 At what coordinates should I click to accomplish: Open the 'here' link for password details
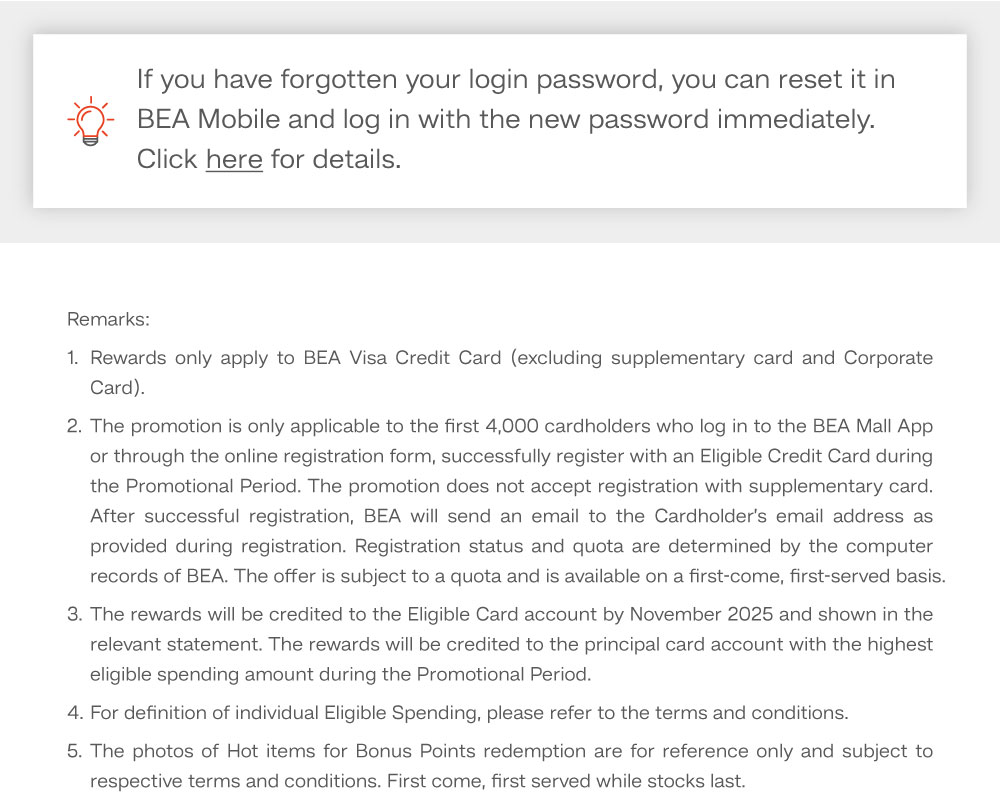pyautogui.click(x=234, y=159)
